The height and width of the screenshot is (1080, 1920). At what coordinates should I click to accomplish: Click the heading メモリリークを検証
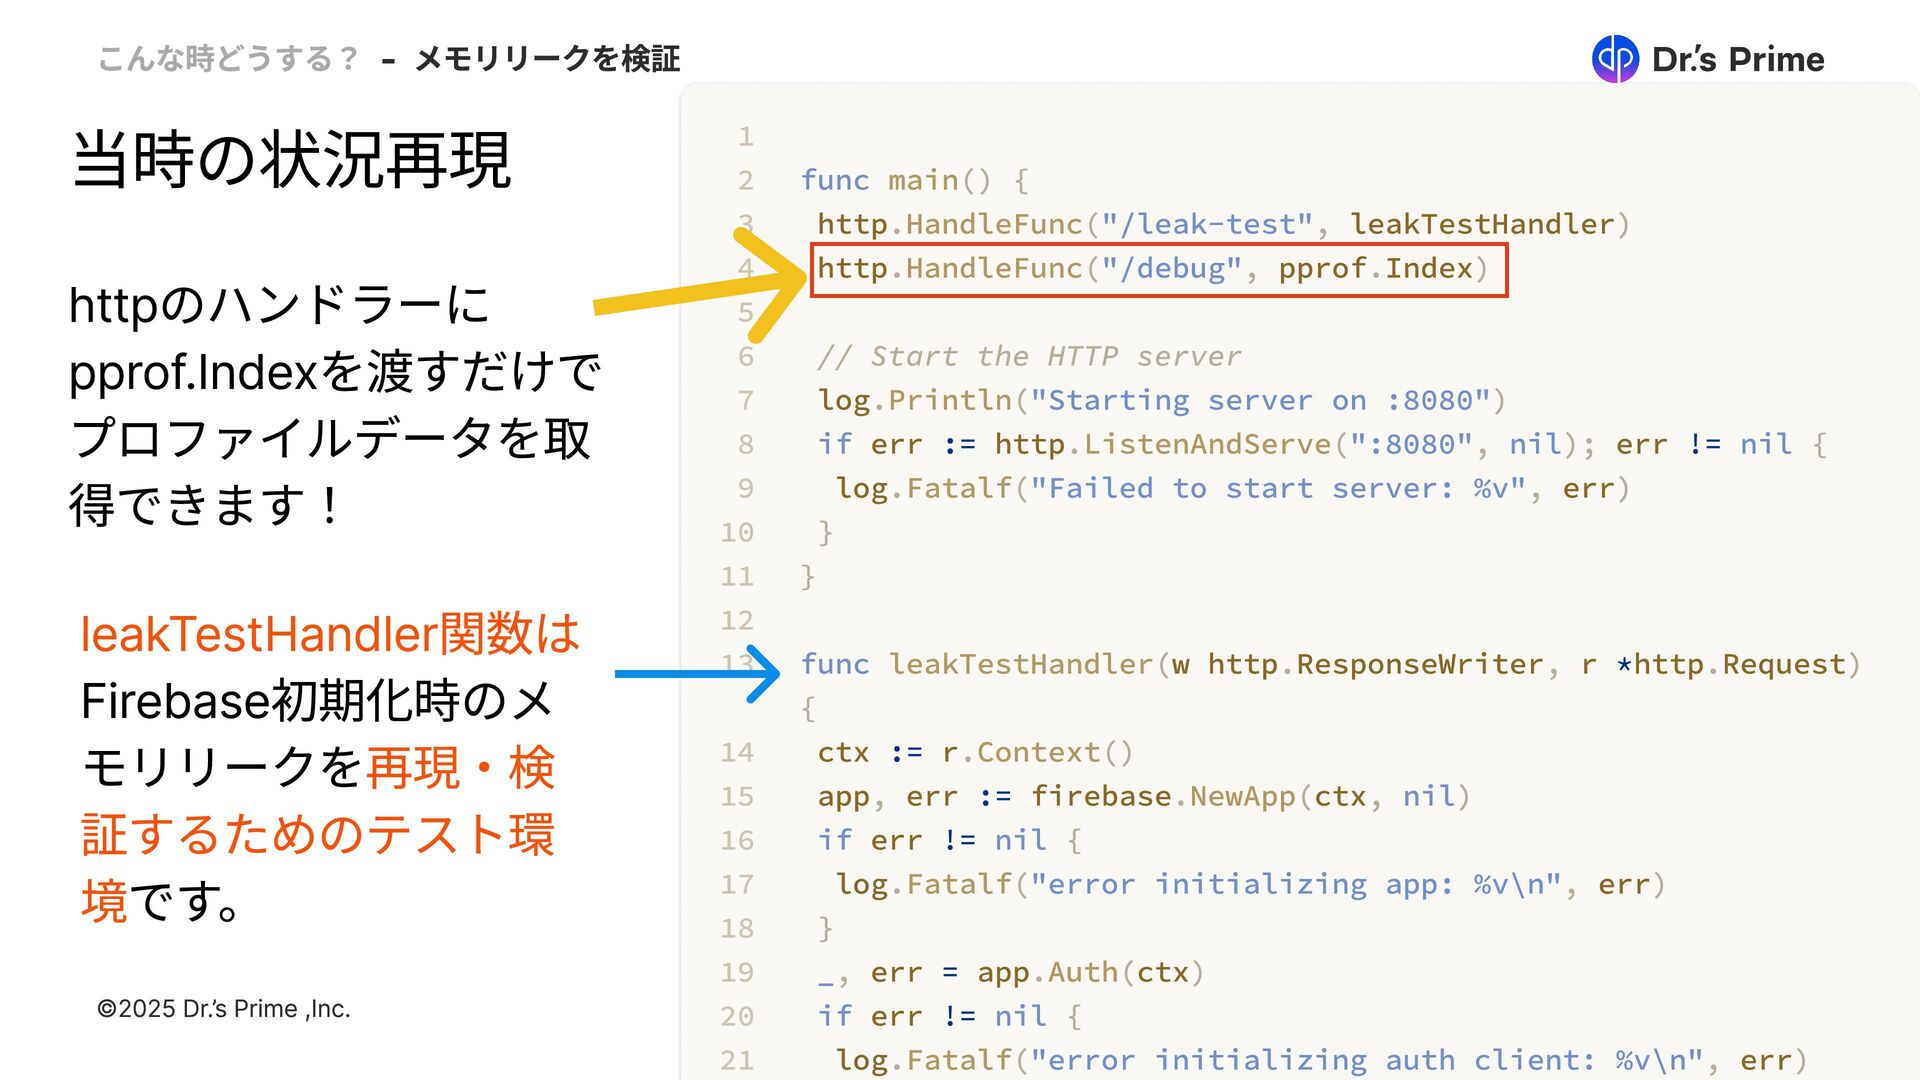click(x=547, y=59)
